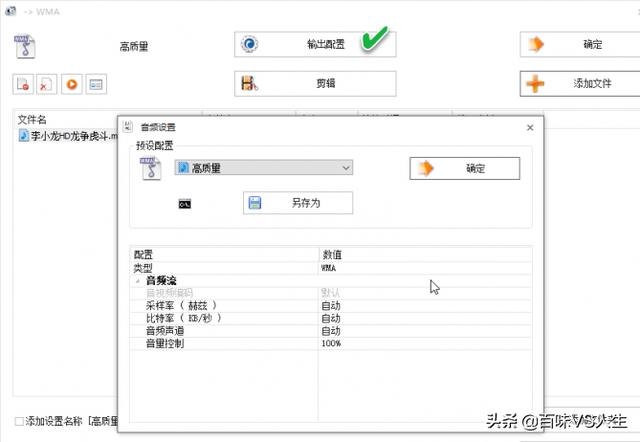640x442 pixels.
Task: Open the 高质量 preset dropdown
Action: (x=264, y=168)
